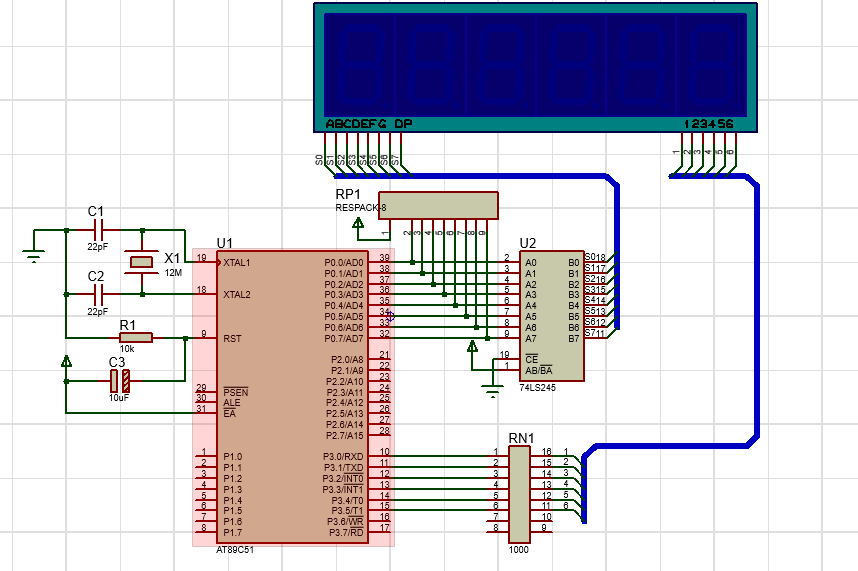Click the P1.0 pin label
This screenshot has height=571, width=858.
[233, 457]
